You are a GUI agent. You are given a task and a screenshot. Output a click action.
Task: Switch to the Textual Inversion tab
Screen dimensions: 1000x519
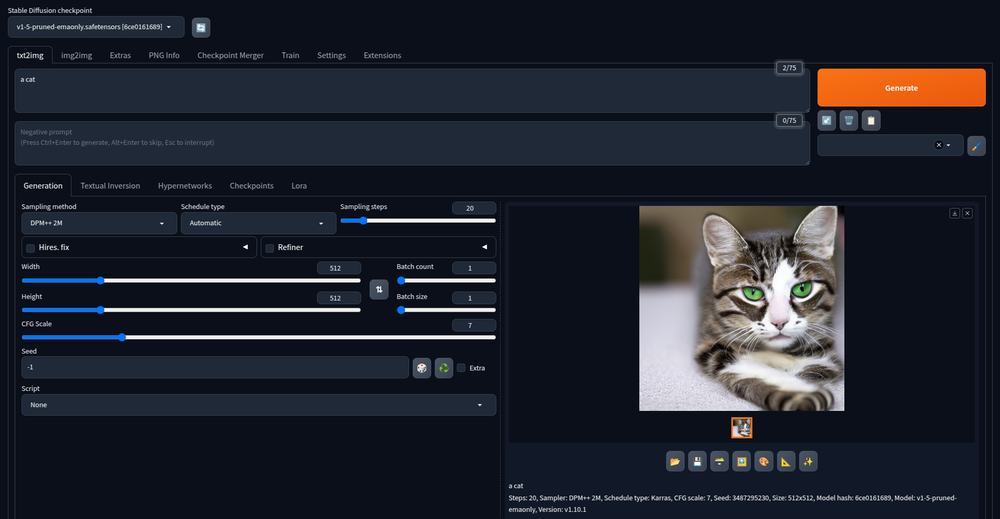[x=110, y=186]
